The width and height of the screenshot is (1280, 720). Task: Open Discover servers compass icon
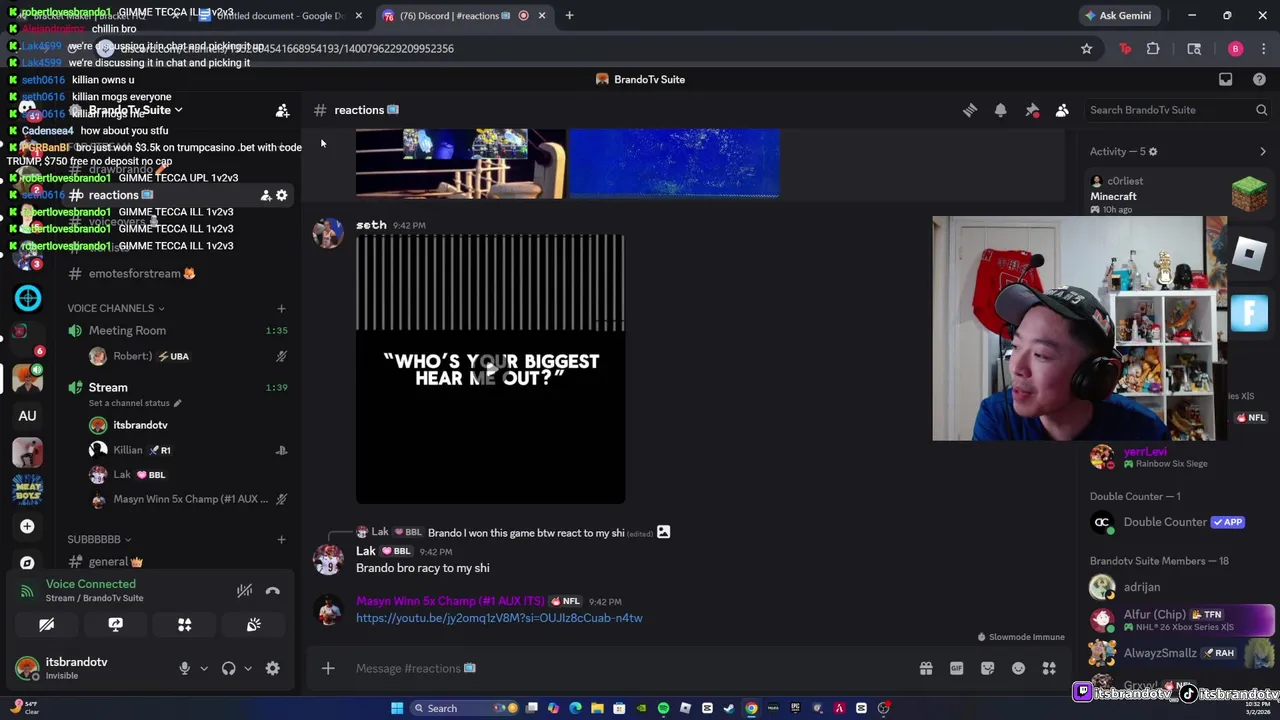27,563
